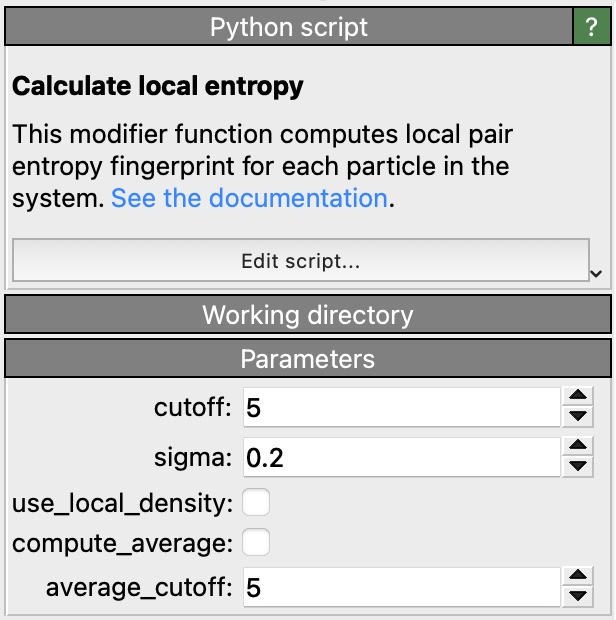Collapse the Parameters section header
Screen dimensions: 616x620
click(307, 359)
